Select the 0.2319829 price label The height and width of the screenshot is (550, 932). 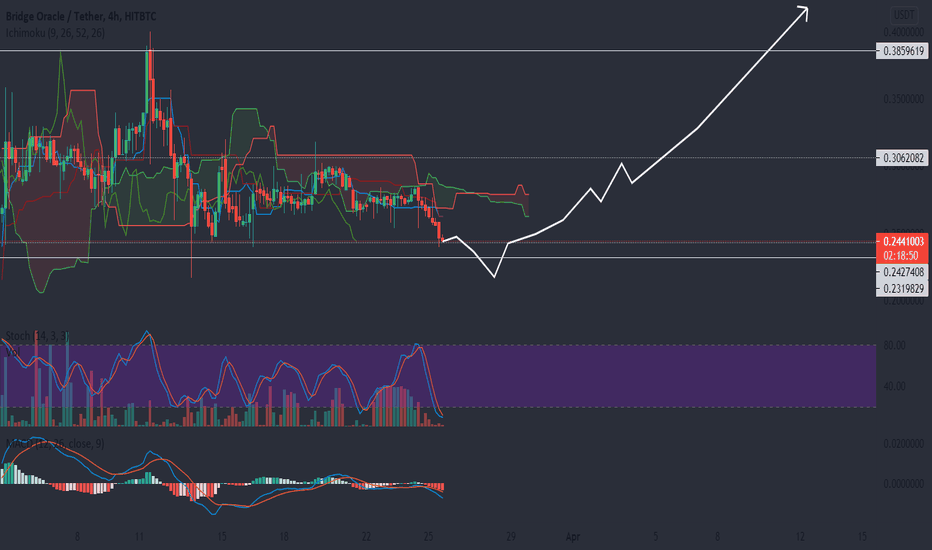(x=903, y=288)
